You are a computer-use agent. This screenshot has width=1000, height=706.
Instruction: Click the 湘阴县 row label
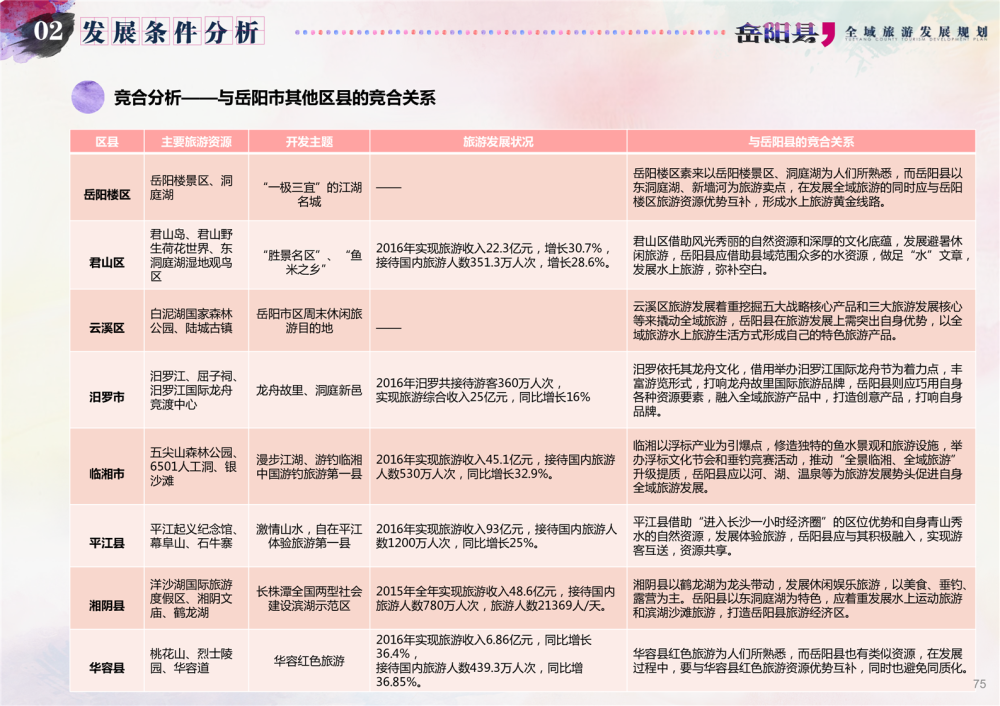point(107,605)
